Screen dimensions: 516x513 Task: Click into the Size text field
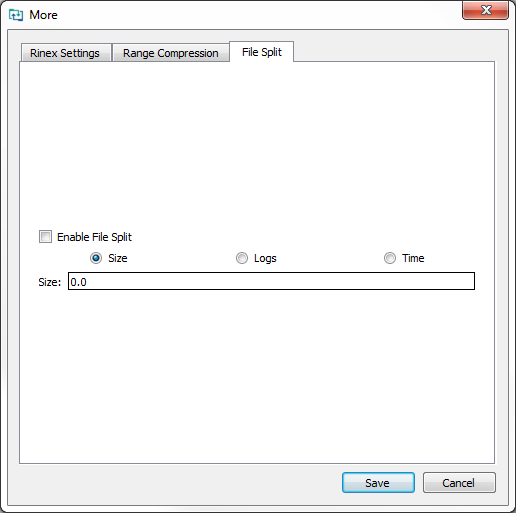271,281
